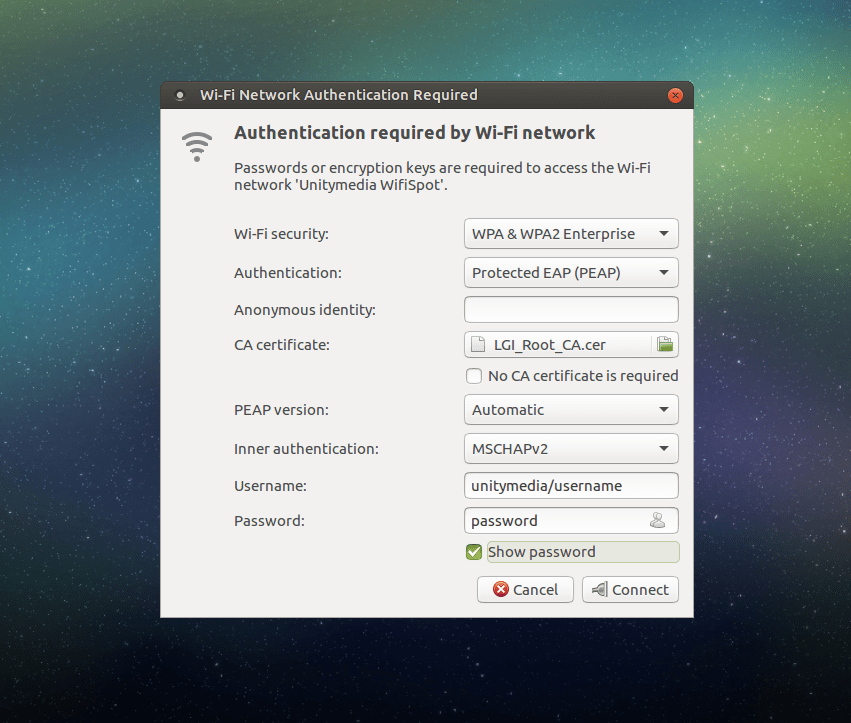
Task: Expand the PEAP version dropdown
Action: tap(571, 409)
